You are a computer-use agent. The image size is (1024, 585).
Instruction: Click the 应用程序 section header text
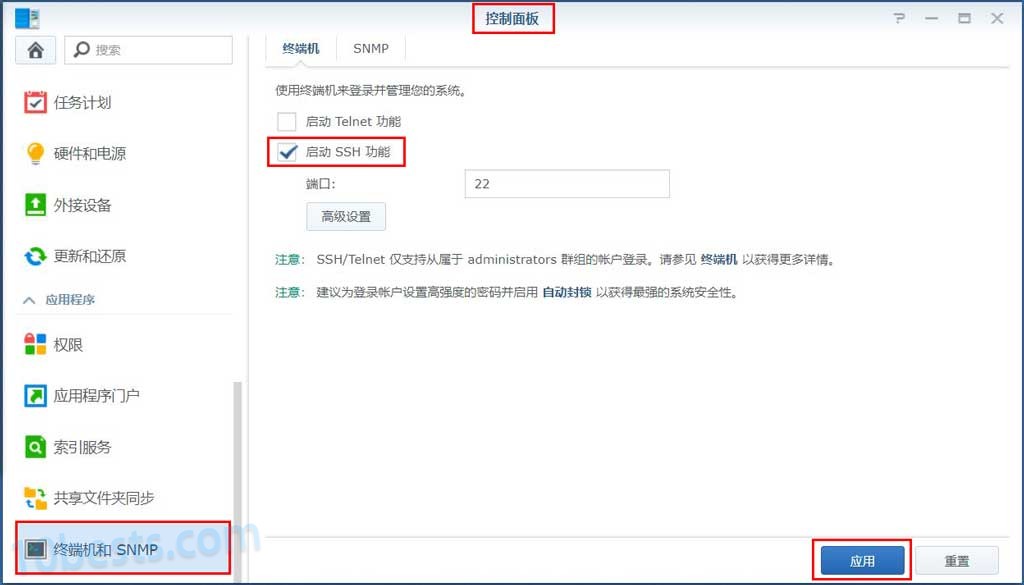tap(70, 300)
